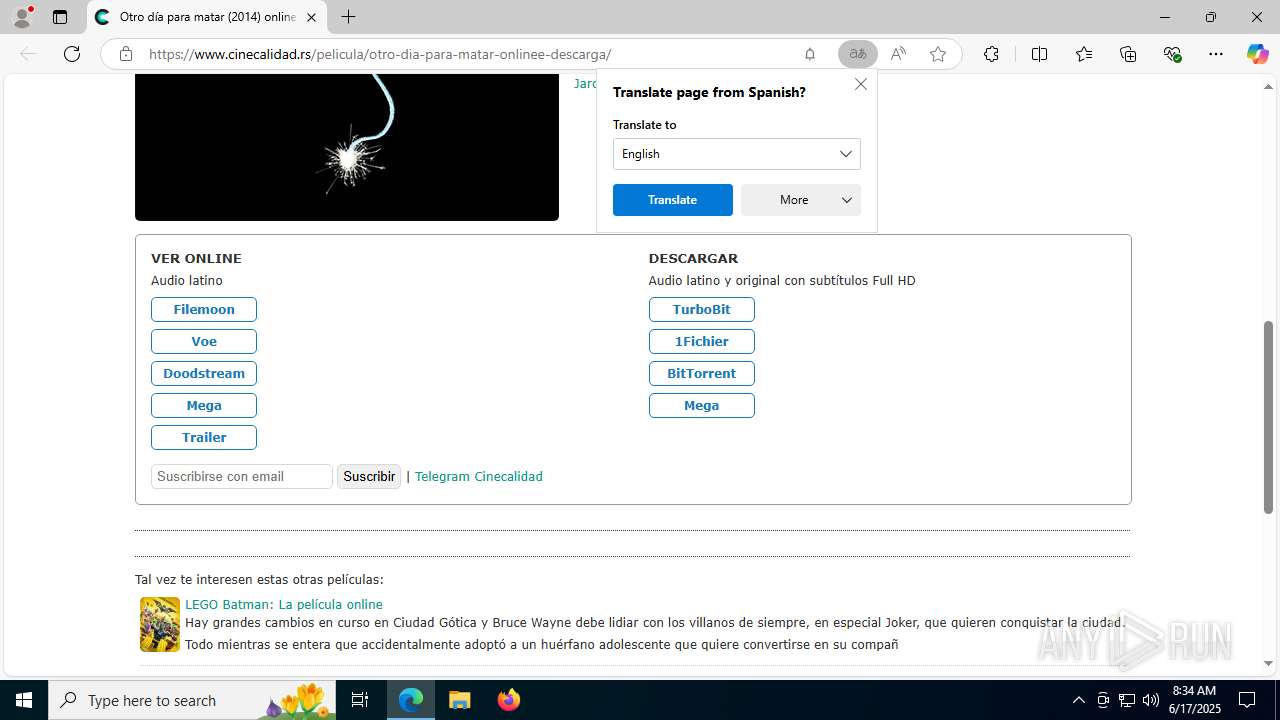This screenshot has width=1280, height=720.
Task: Click the video player with sparkler
Action: point(347,147)
